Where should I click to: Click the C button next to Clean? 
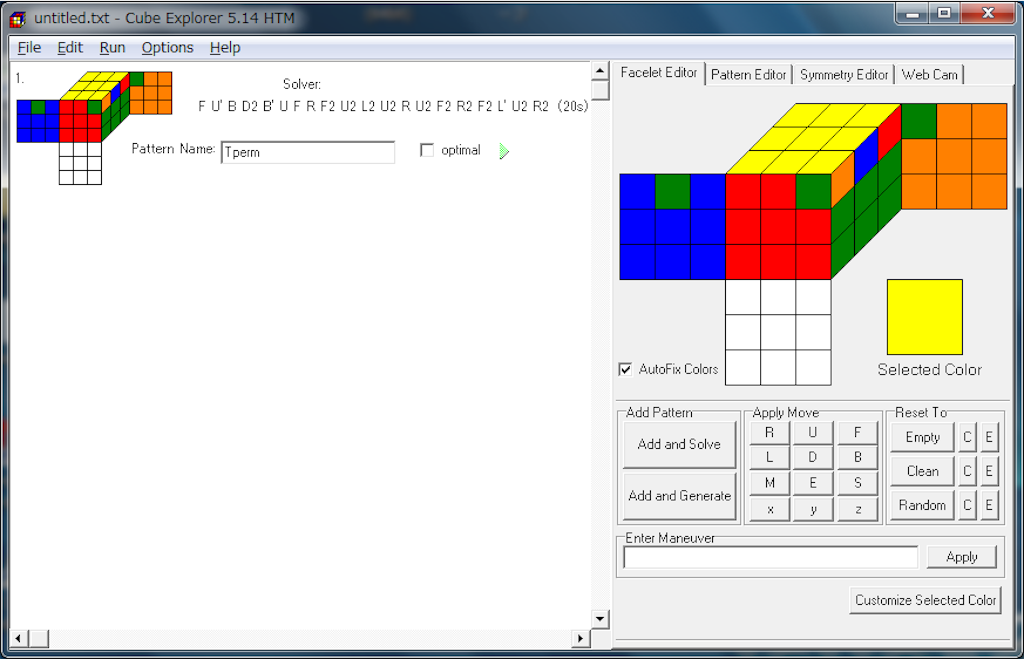967,471
